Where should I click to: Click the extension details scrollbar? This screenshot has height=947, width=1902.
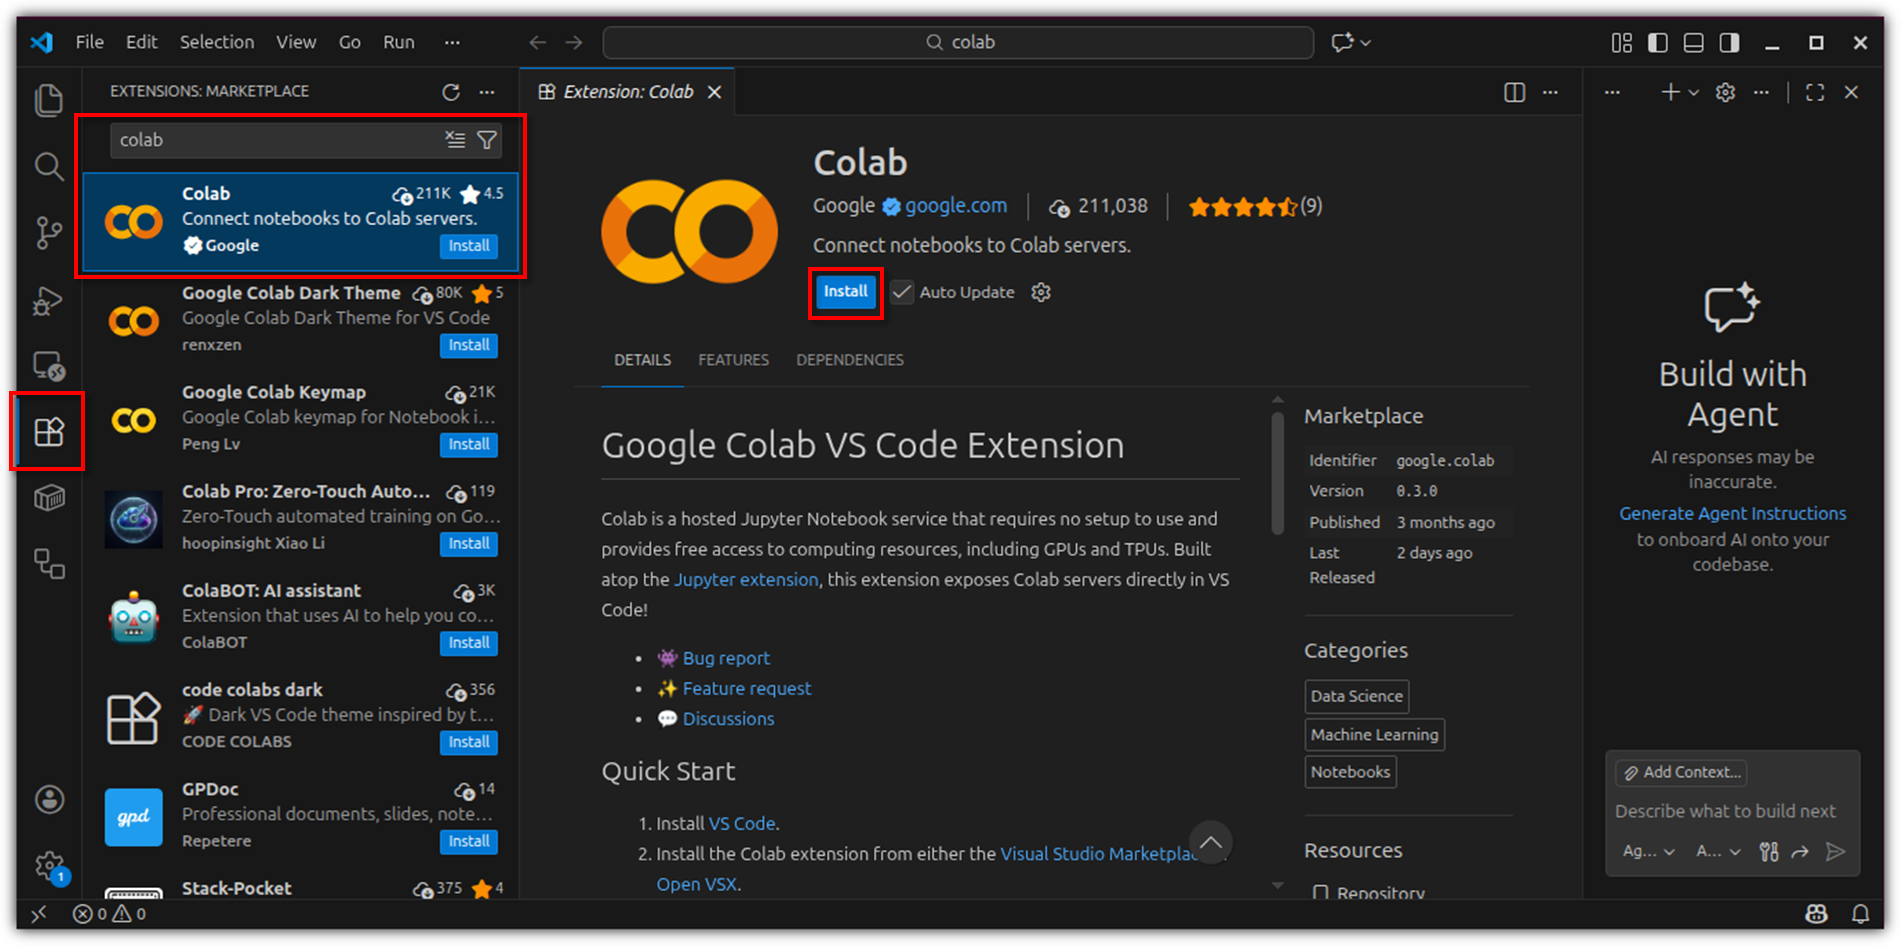click(x=1278, y=474)
